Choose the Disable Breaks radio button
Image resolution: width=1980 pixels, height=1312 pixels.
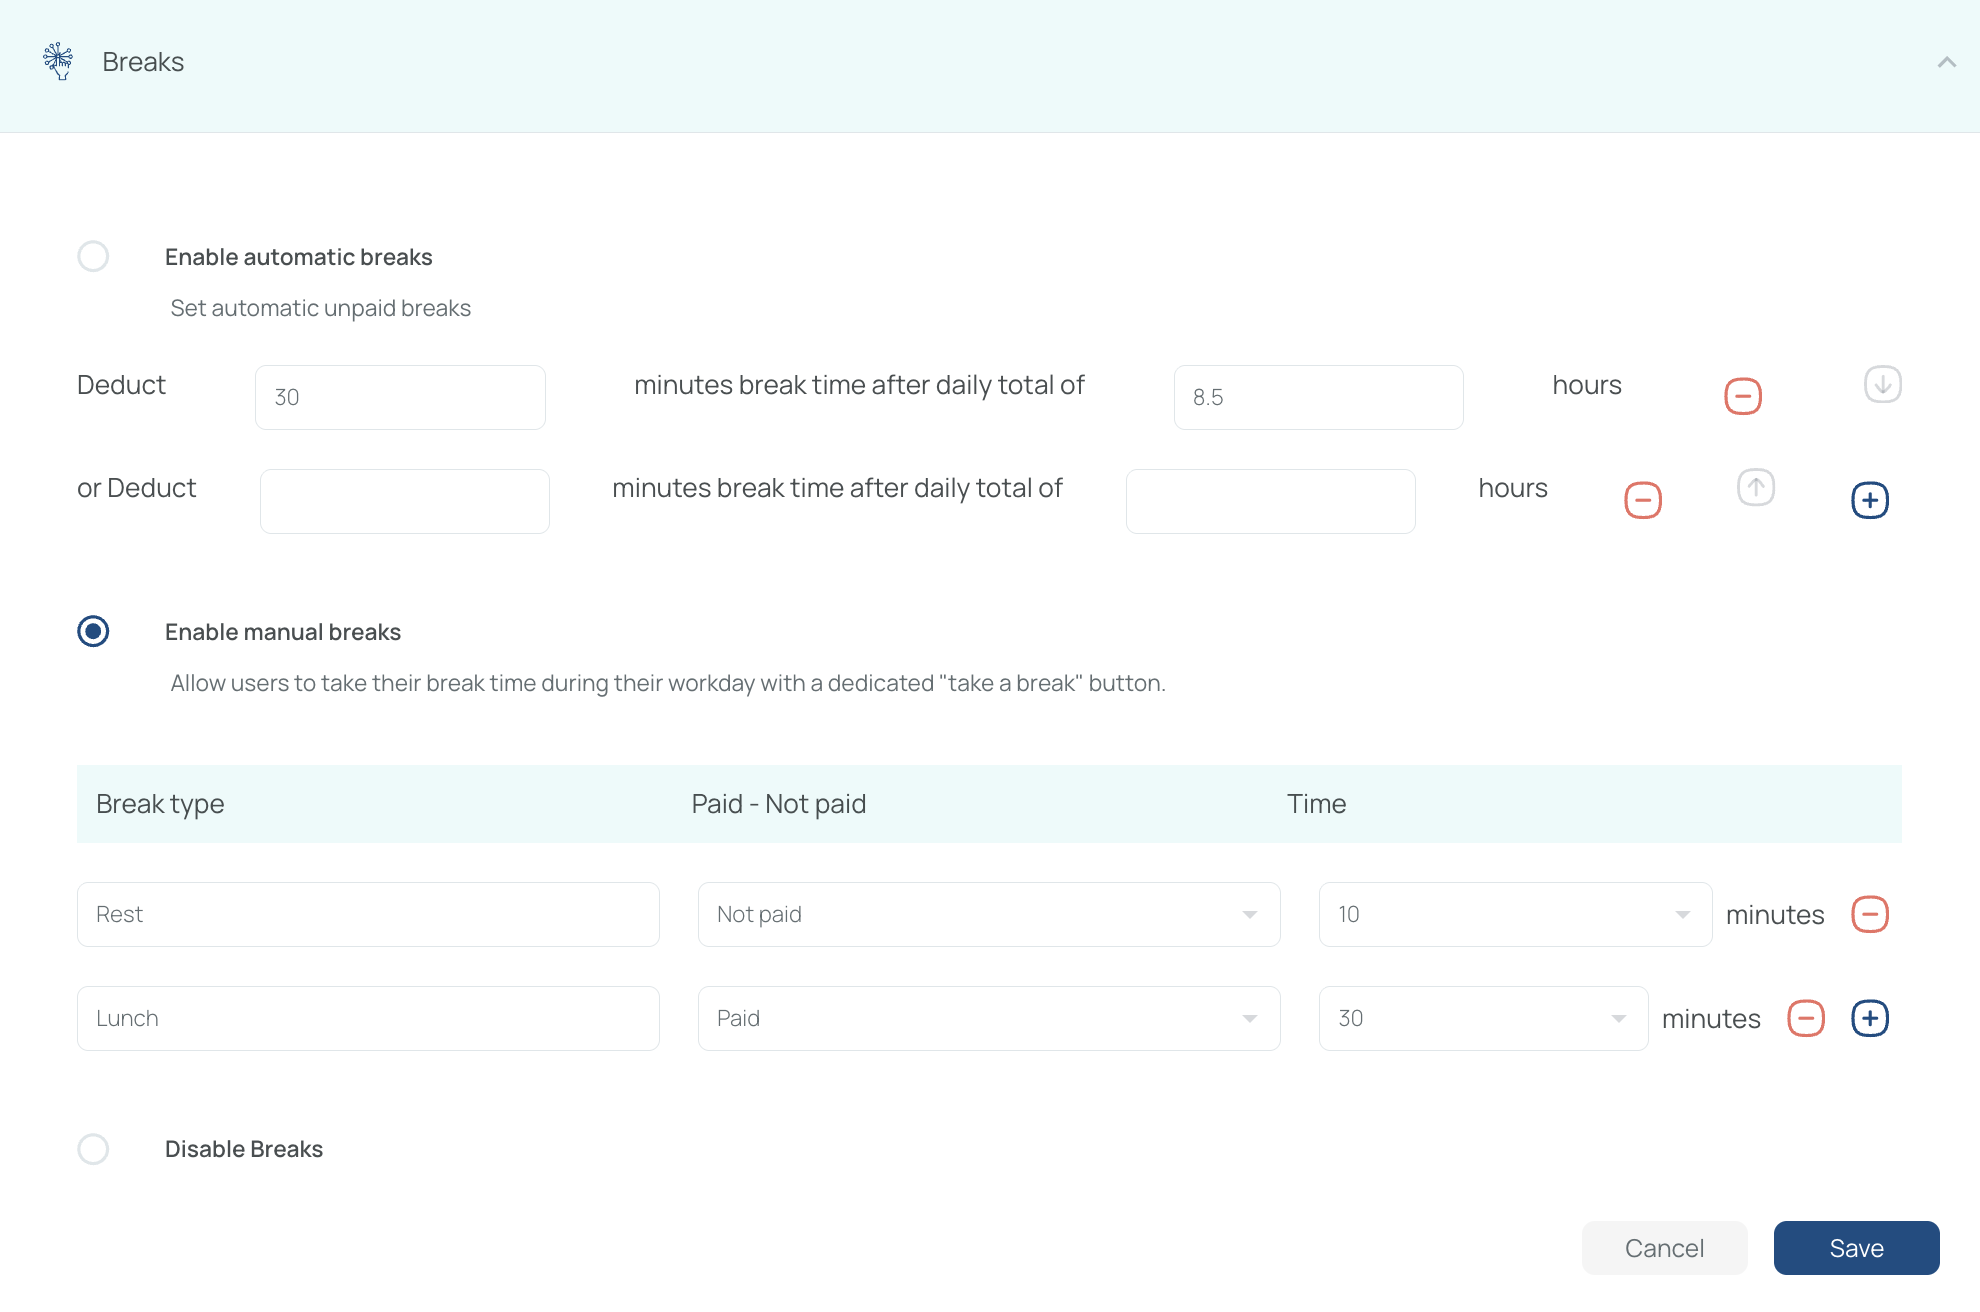point(93,1148)
